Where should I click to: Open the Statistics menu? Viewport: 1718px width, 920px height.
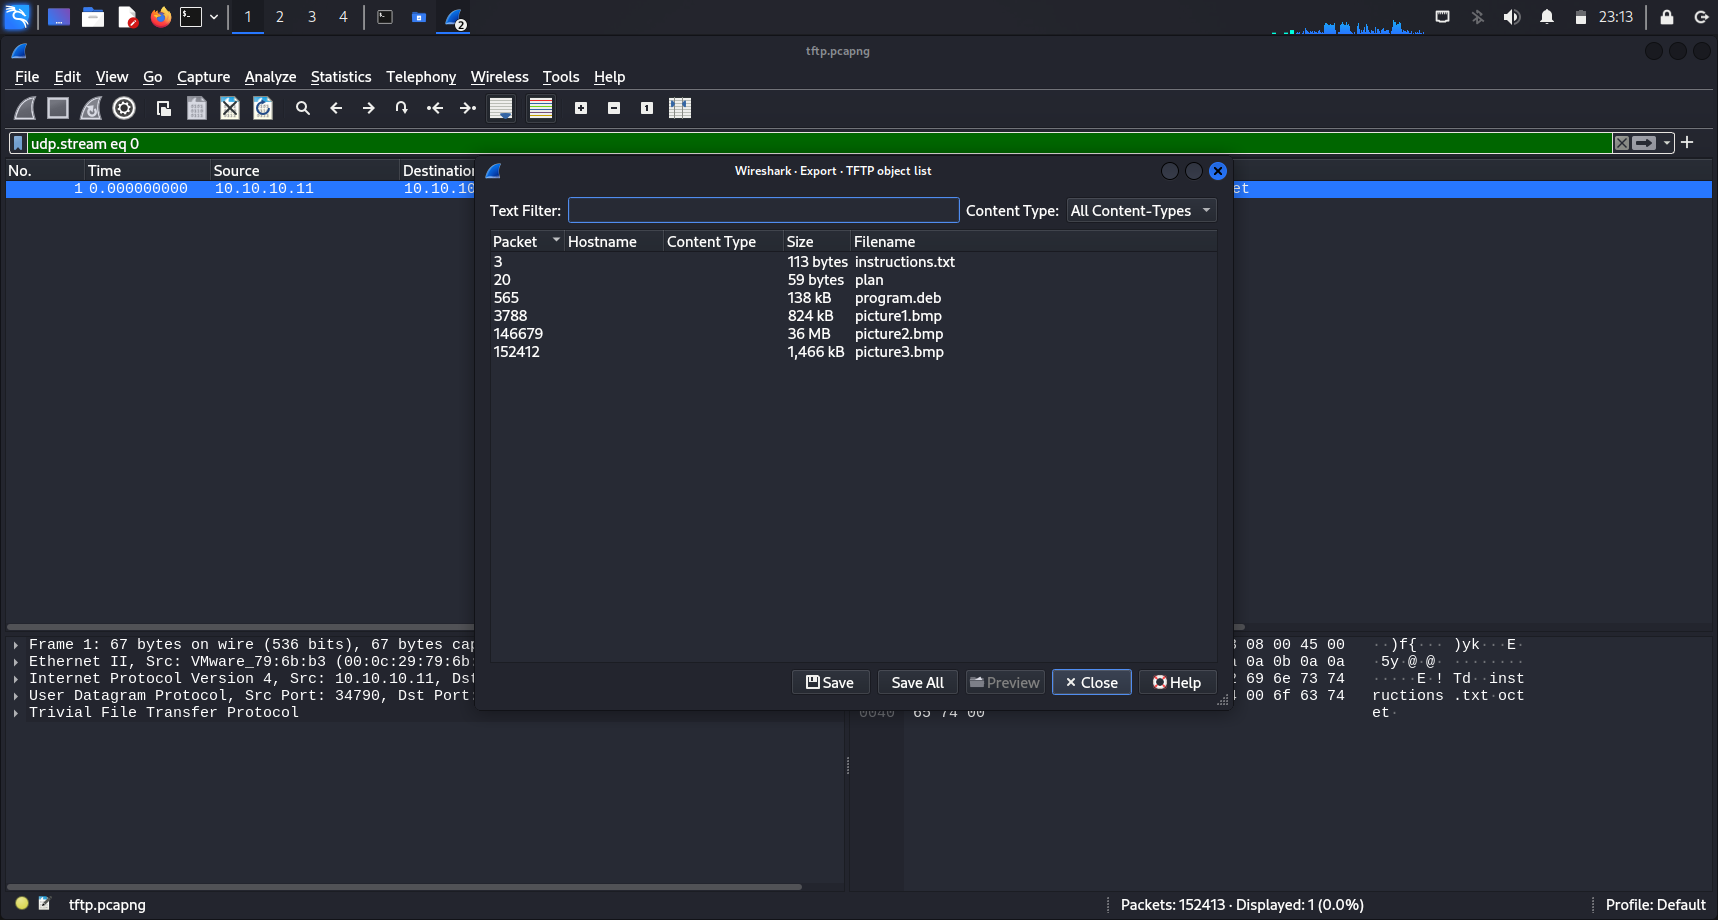340,77
